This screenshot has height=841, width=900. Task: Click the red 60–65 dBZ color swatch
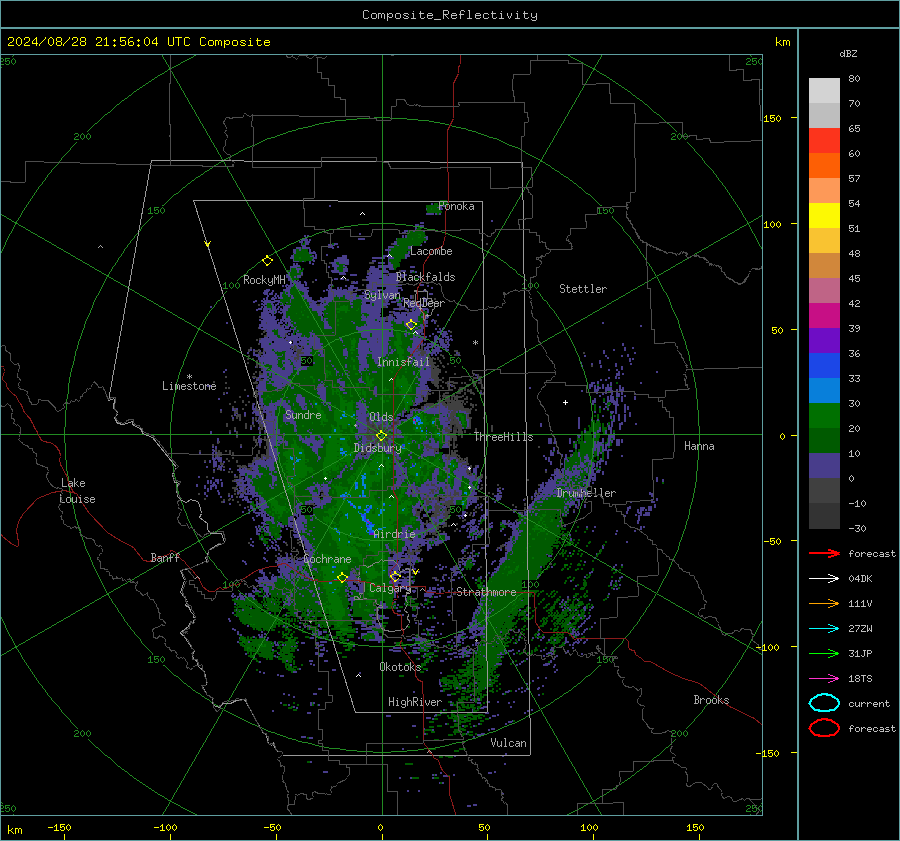point(824,141)
